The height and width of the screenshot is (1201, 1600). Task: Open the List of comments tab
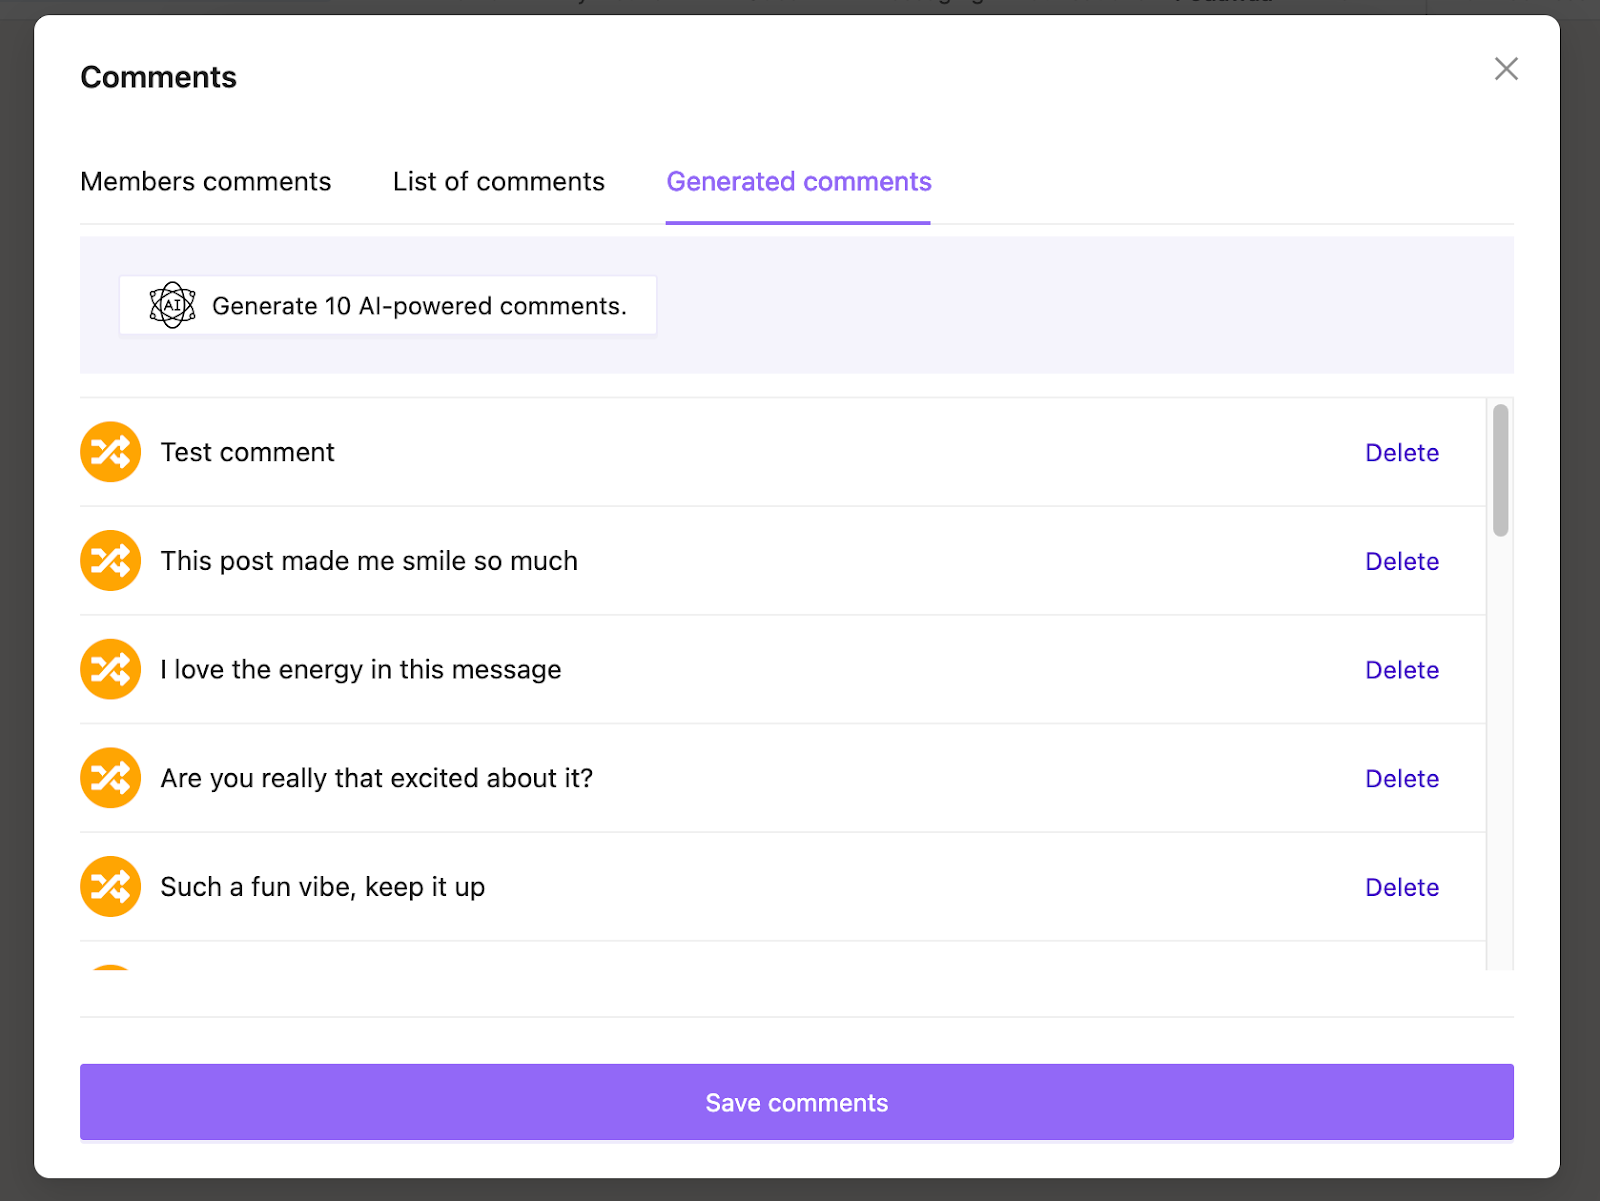(x=498, y=181)
